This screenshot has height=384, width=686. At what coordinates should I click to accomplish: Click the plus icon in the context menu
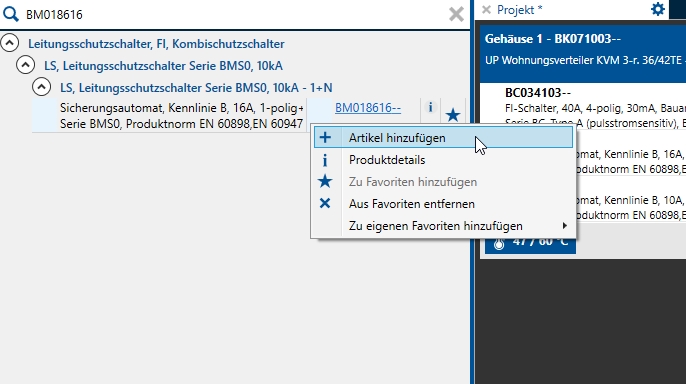pyautogui.click(x=325, y=138)
